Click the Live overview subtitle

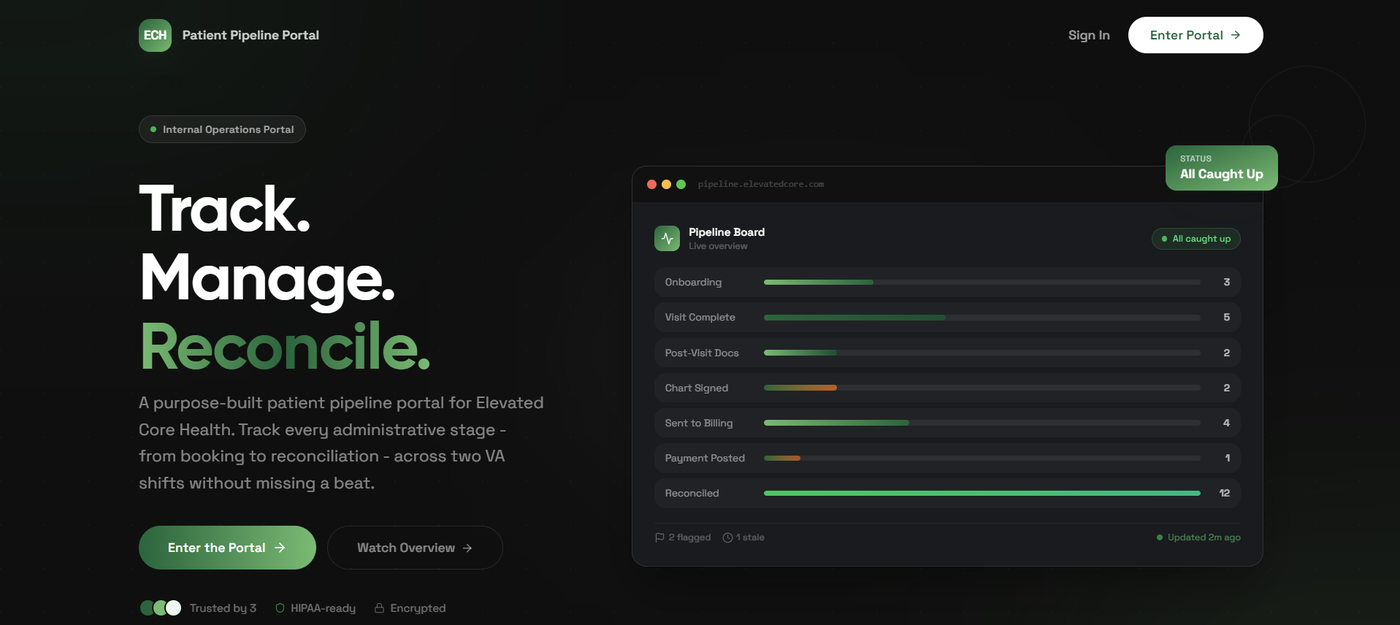pyautogui.click(x=718, y=246)
